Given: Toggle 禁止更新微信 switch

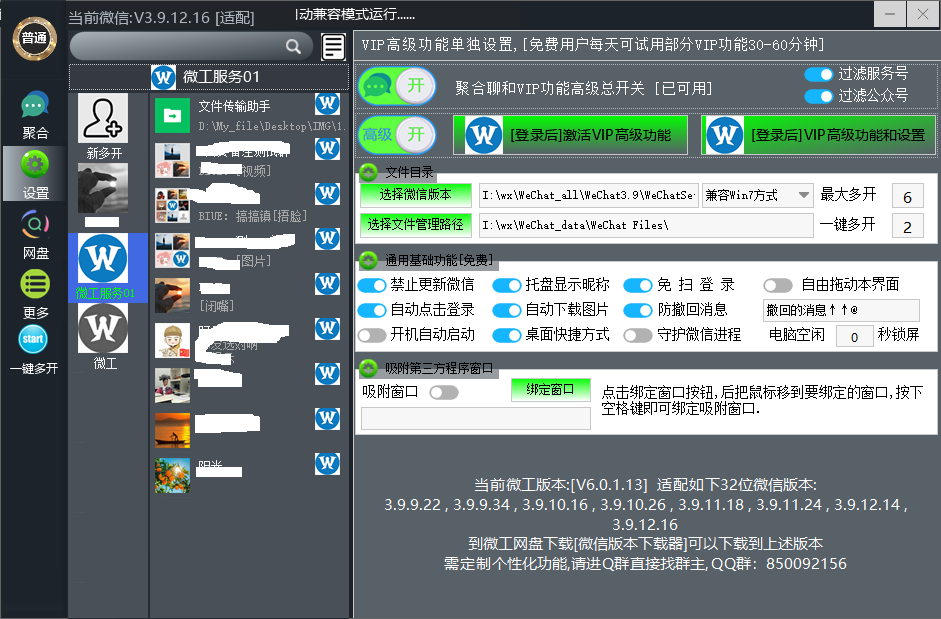Looking at the screenshot, I should [372, 285].
